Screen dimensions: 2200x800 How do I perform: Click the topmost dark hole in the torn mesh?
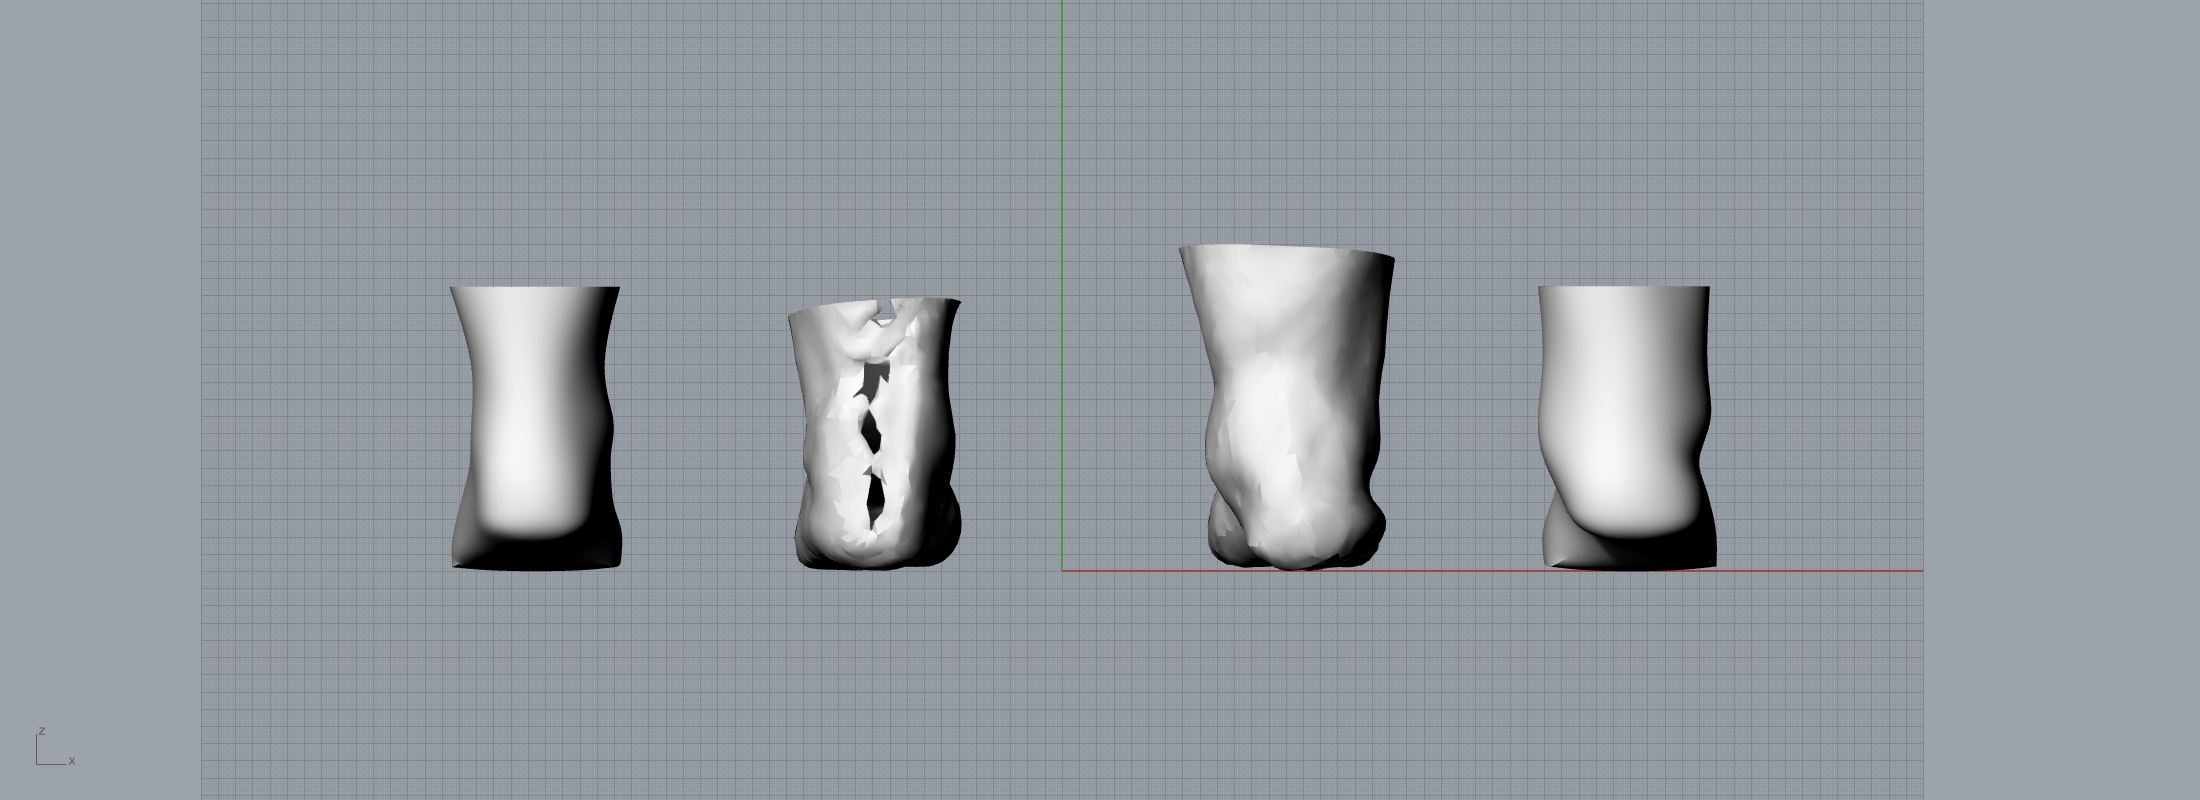coord(875,381)
